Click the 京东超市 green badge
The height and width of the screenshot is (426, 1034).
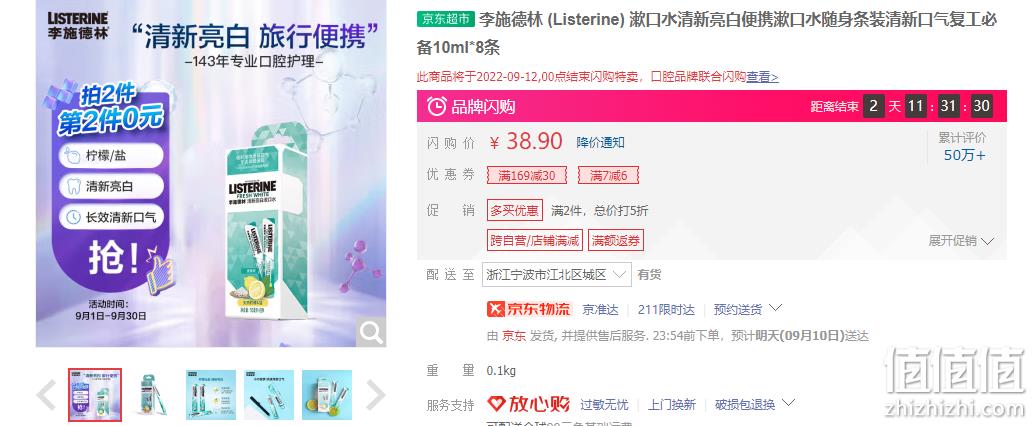446,19
